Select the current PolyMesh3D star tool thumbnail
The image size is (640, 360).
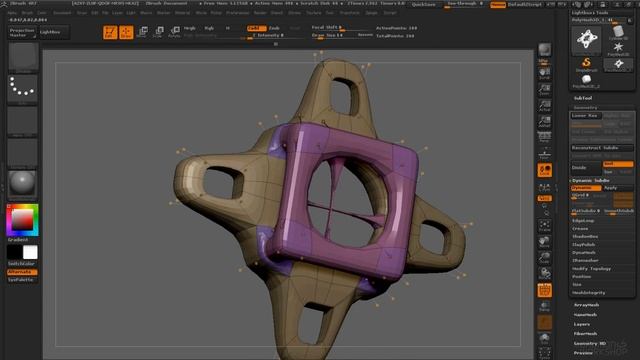[x=587, y=40]
